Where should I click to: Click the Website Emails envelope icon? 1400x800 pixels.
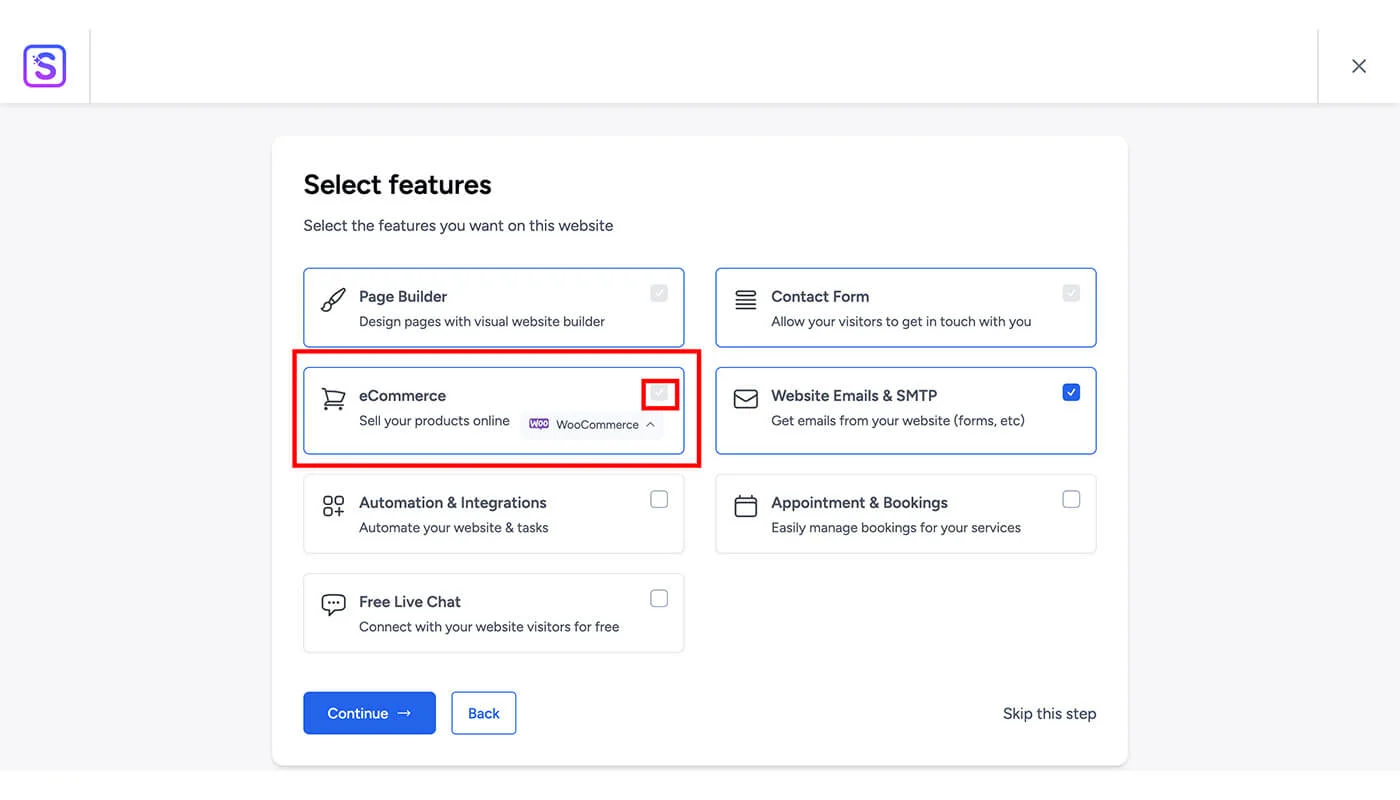(744, 398)
